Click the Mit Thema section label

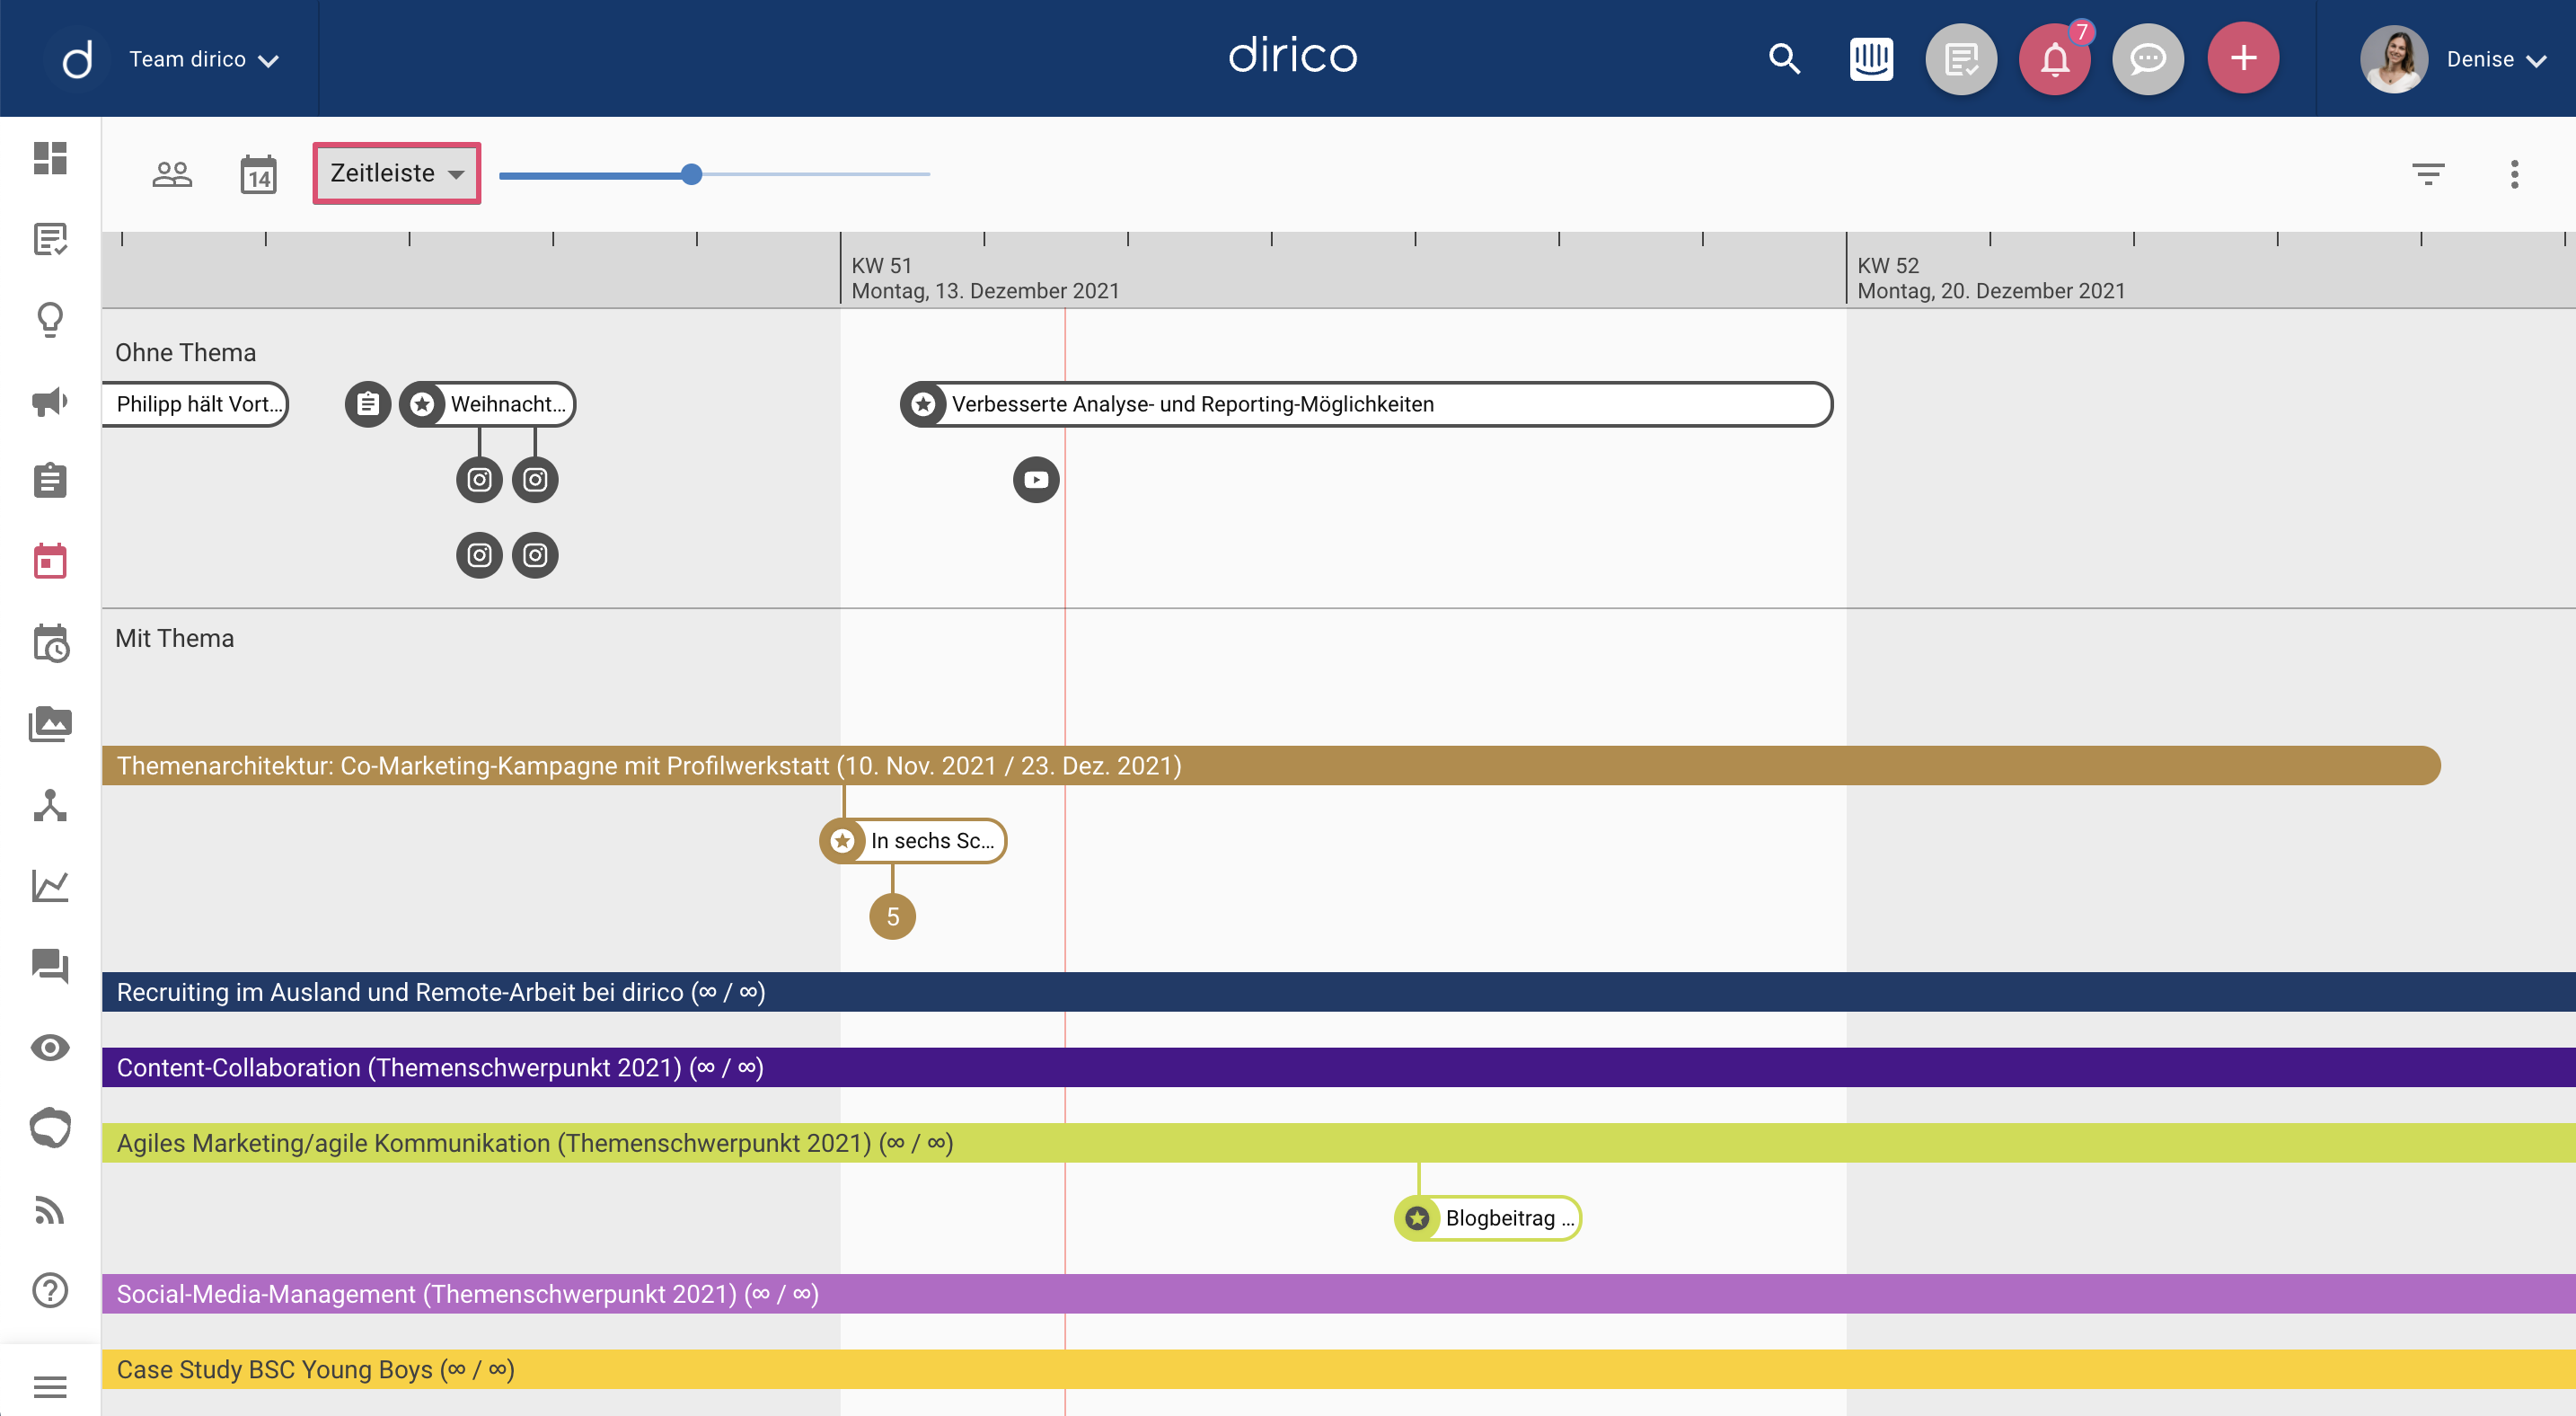(x=174, y=638)
